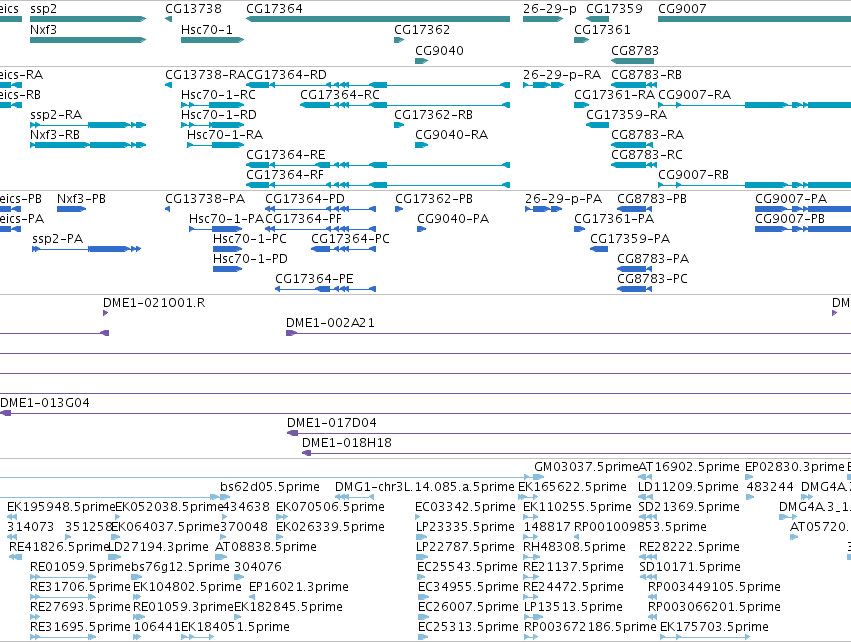
Task: Click EST DMG1-chr3L.14.085.a.5prime
Action: (354, 497)
